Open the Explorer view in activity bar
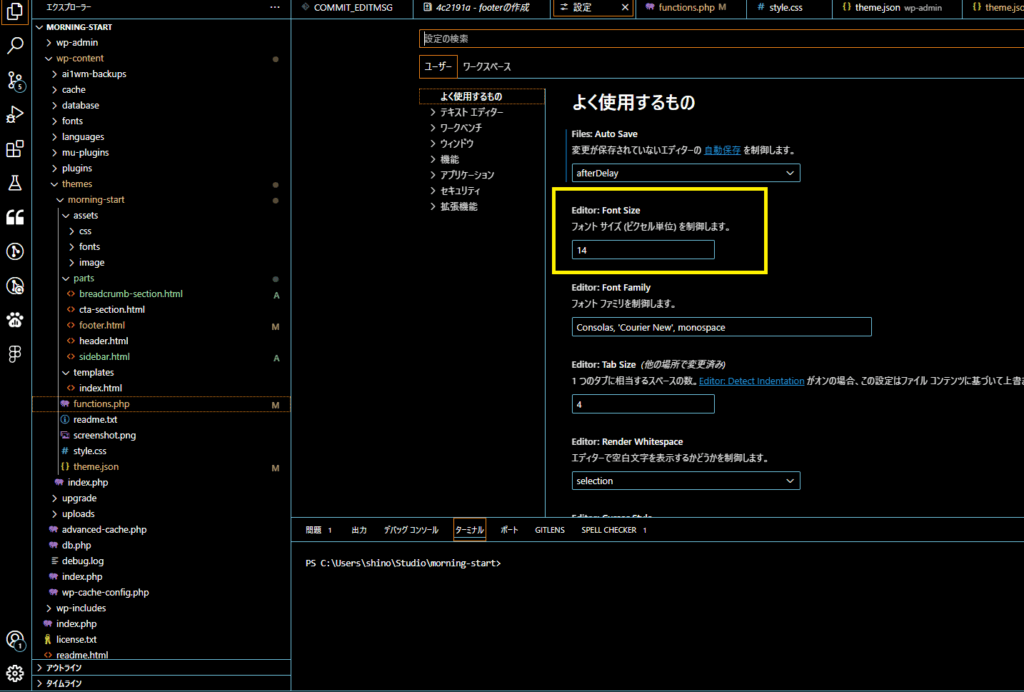1024x692 pixels. (x=15, y=12)
